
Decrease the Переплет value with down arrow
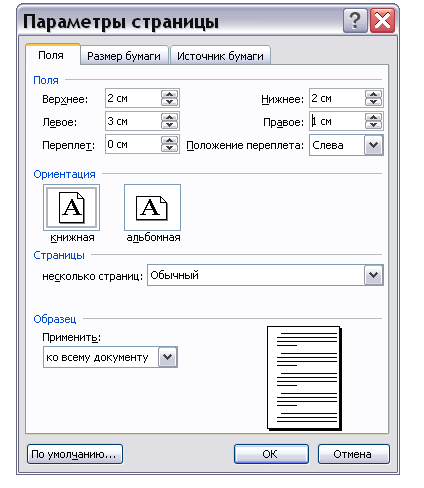tap(170, 148)
